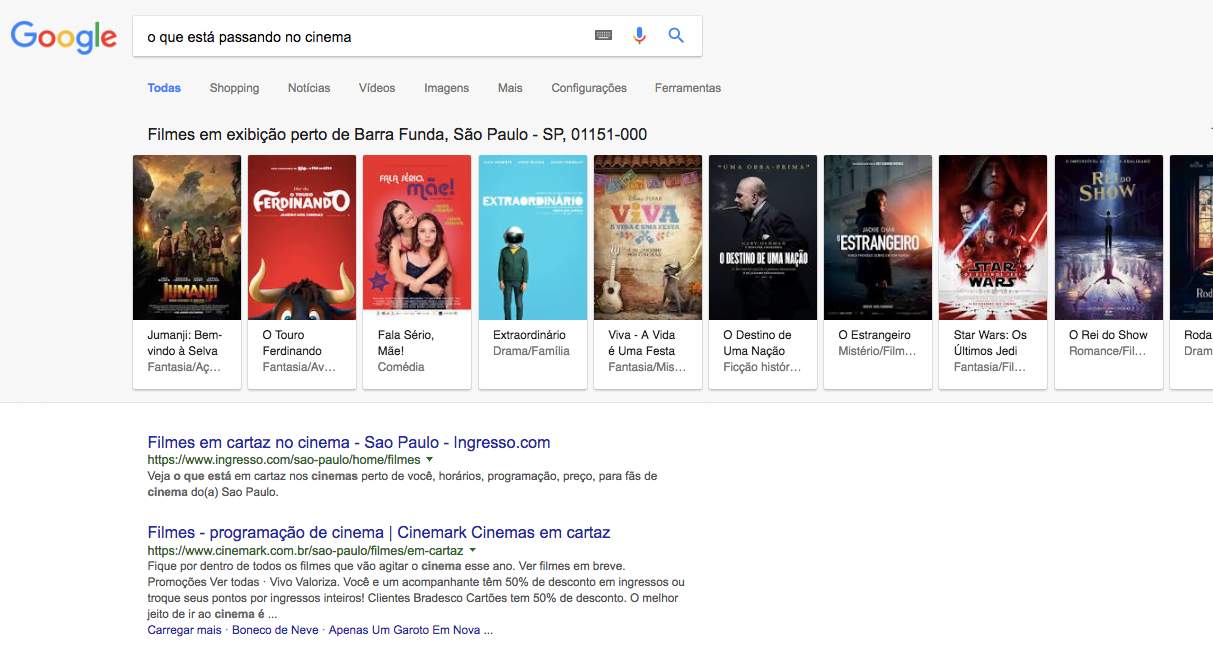1213x661 pixels.
Task: Click the O Rei do Show poster
Action: (1109, 237)
